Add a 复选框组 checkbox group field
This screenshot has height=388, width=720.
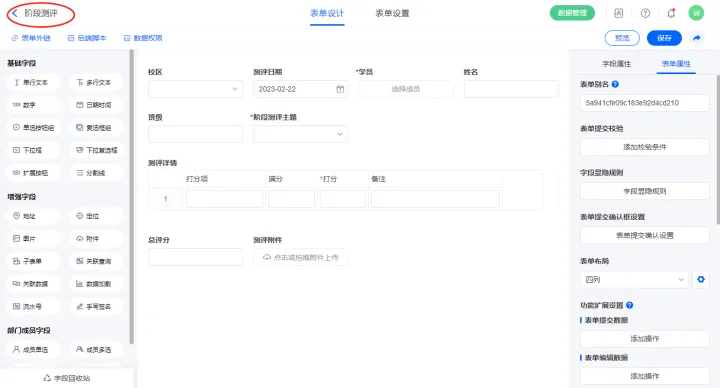(96, 128)
